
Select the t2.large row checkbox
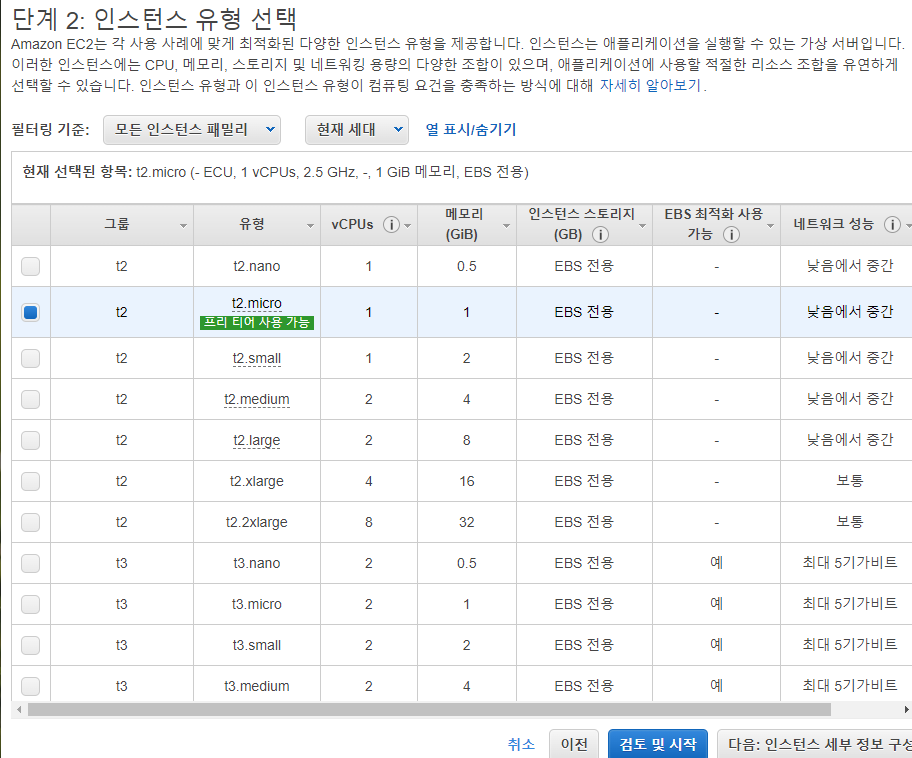click(30, 440)
